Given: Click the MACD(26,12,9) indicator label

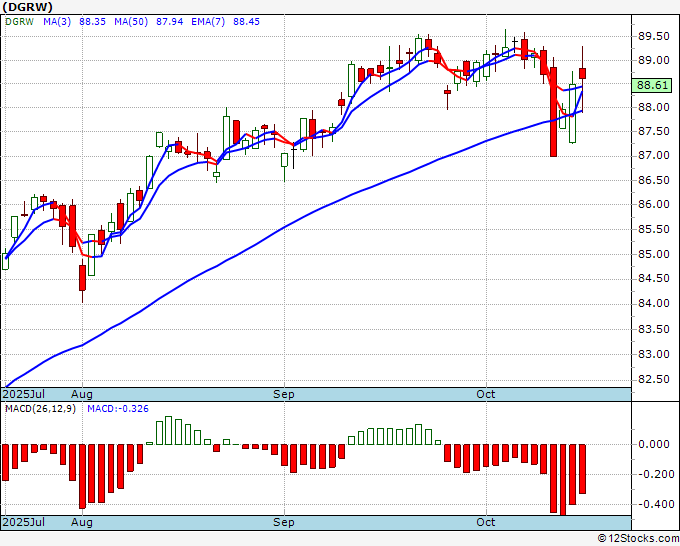Looking at the screenshot, I should (x=40, y=409).
